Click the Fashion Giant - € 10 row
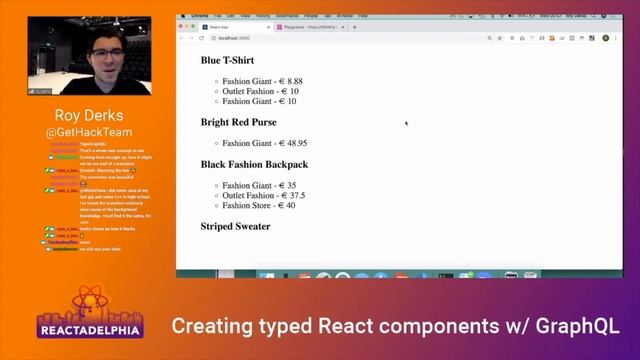640x360 pixels. (x=259, y=101)
